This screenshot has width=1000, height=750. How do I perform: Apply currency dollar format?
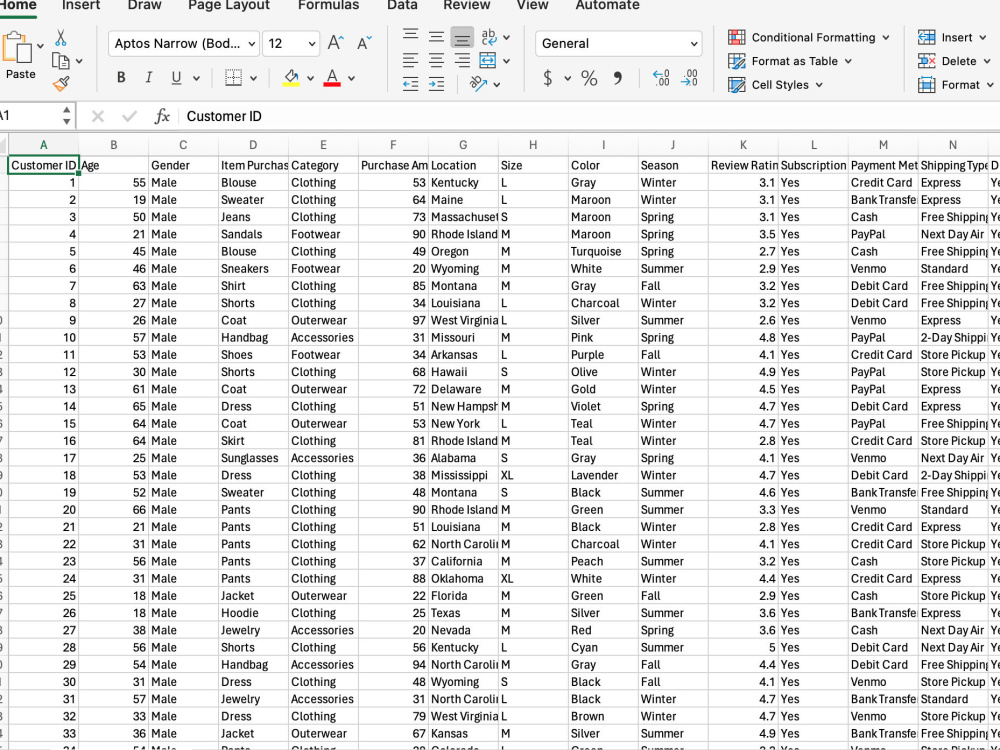(547, 78)
